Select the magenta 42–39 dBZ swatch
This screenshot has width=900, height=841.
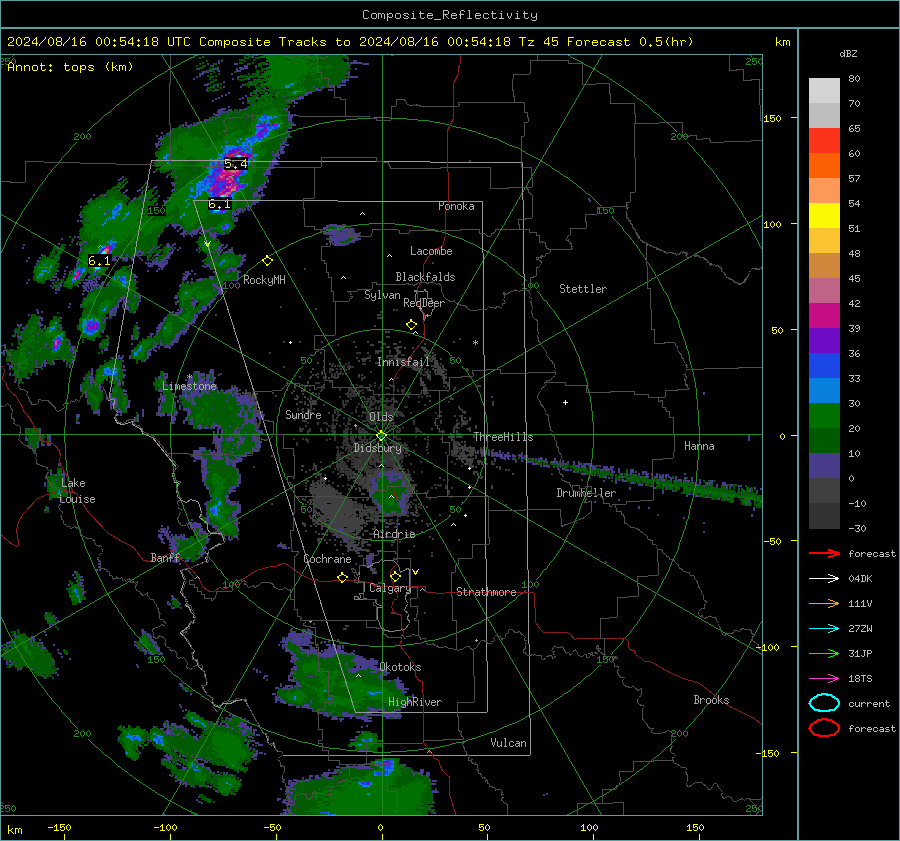pyautogui.click(x=824, y=316)
